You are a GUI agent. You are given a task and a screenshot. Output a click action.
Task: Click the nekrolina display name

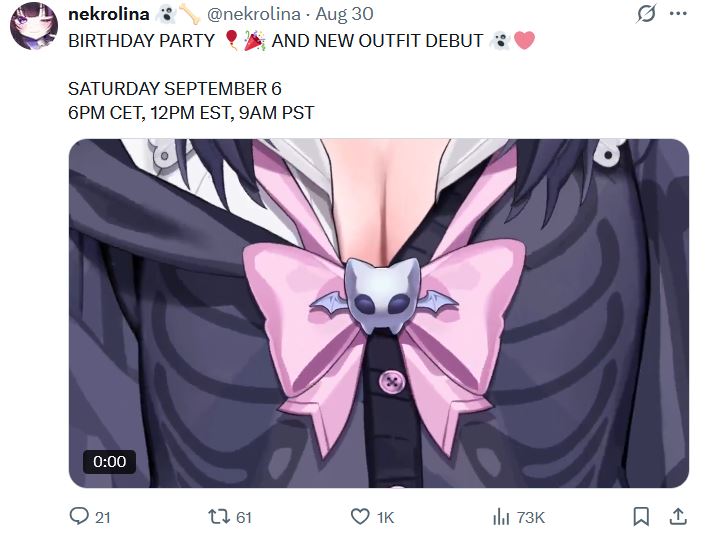(x=109, y=14)
